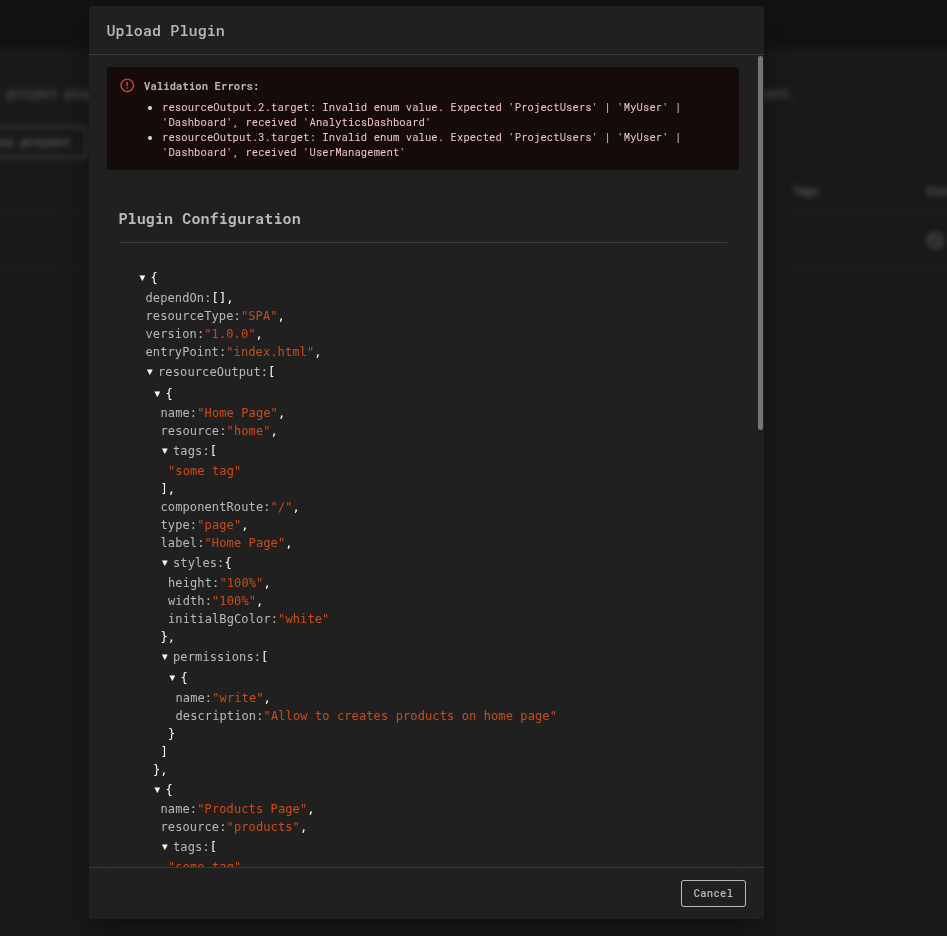Collapse the permissions array node
Screen dimensions: 947x936
click(165, 656)
